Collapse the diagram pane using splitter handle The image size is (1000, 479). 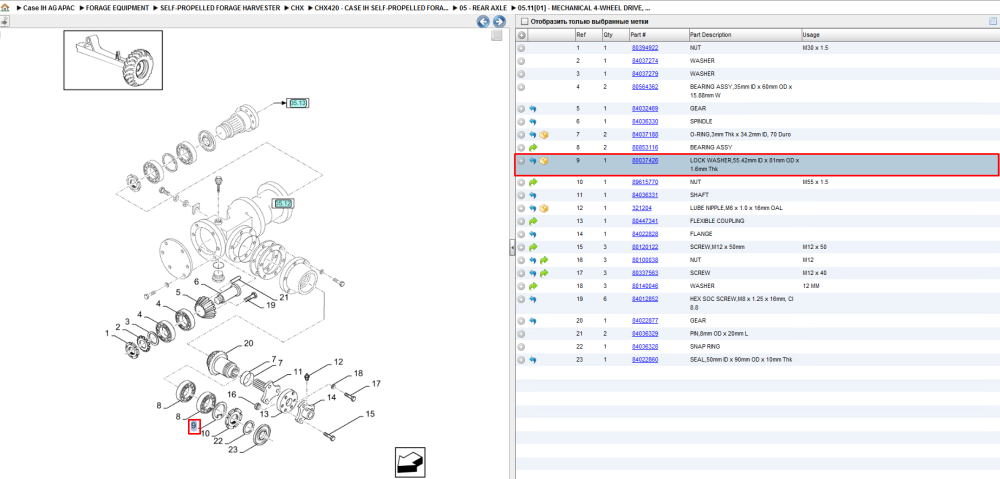click(512, 248)
